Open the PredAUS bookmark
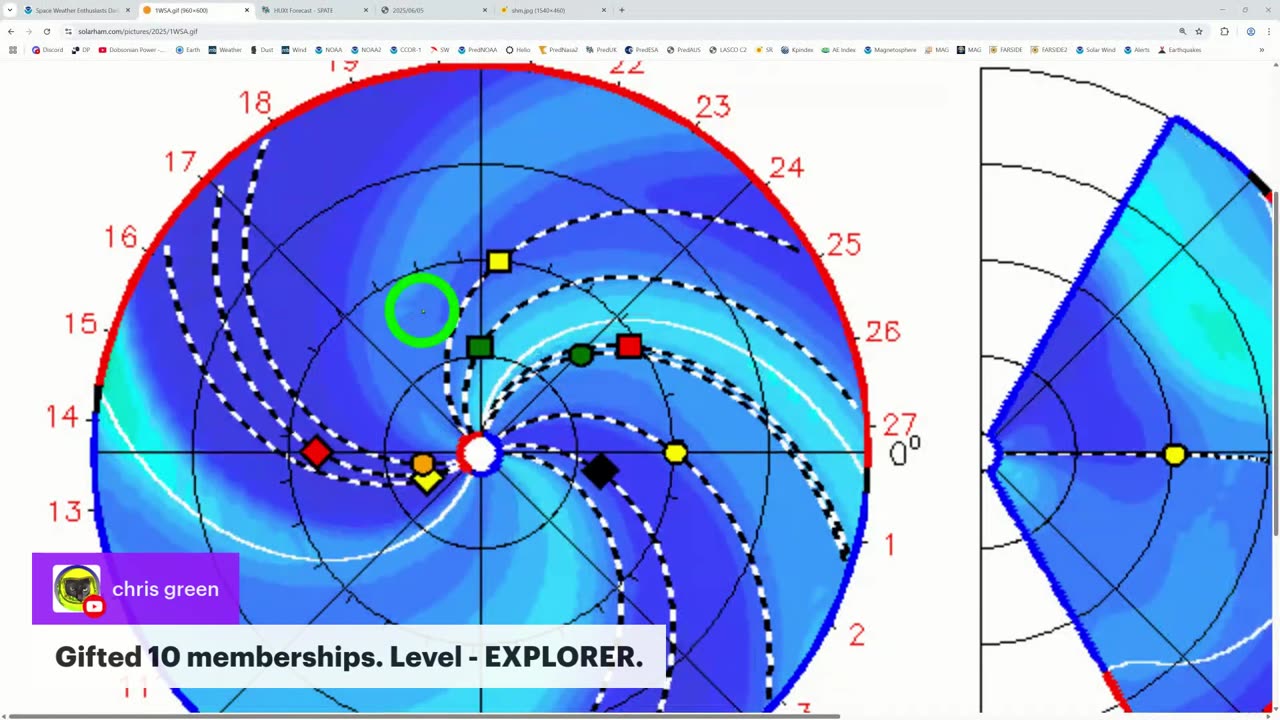 point(683,49)
